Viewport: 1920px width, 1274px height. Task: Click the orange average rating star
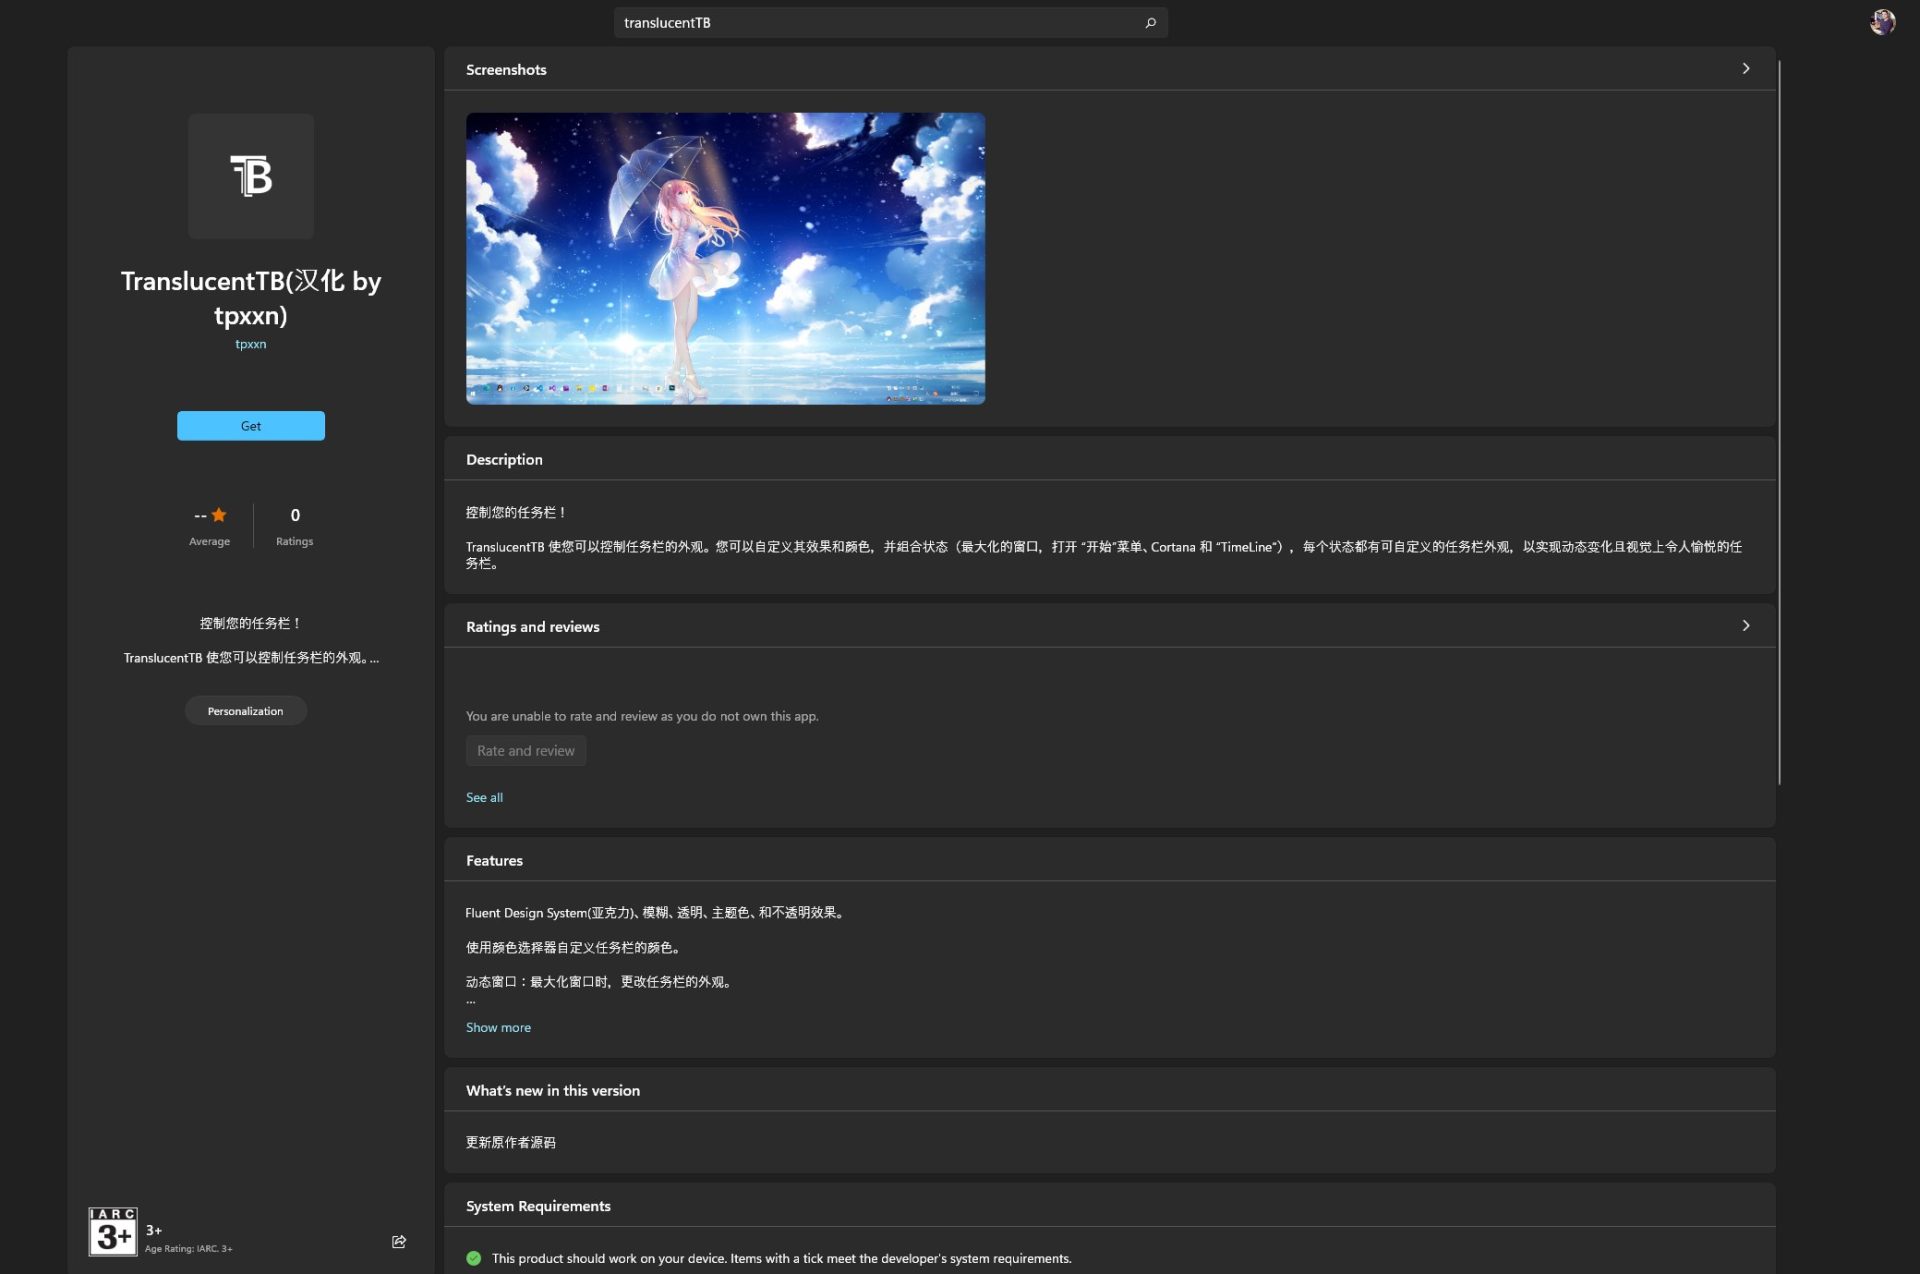tap(219, 515)
